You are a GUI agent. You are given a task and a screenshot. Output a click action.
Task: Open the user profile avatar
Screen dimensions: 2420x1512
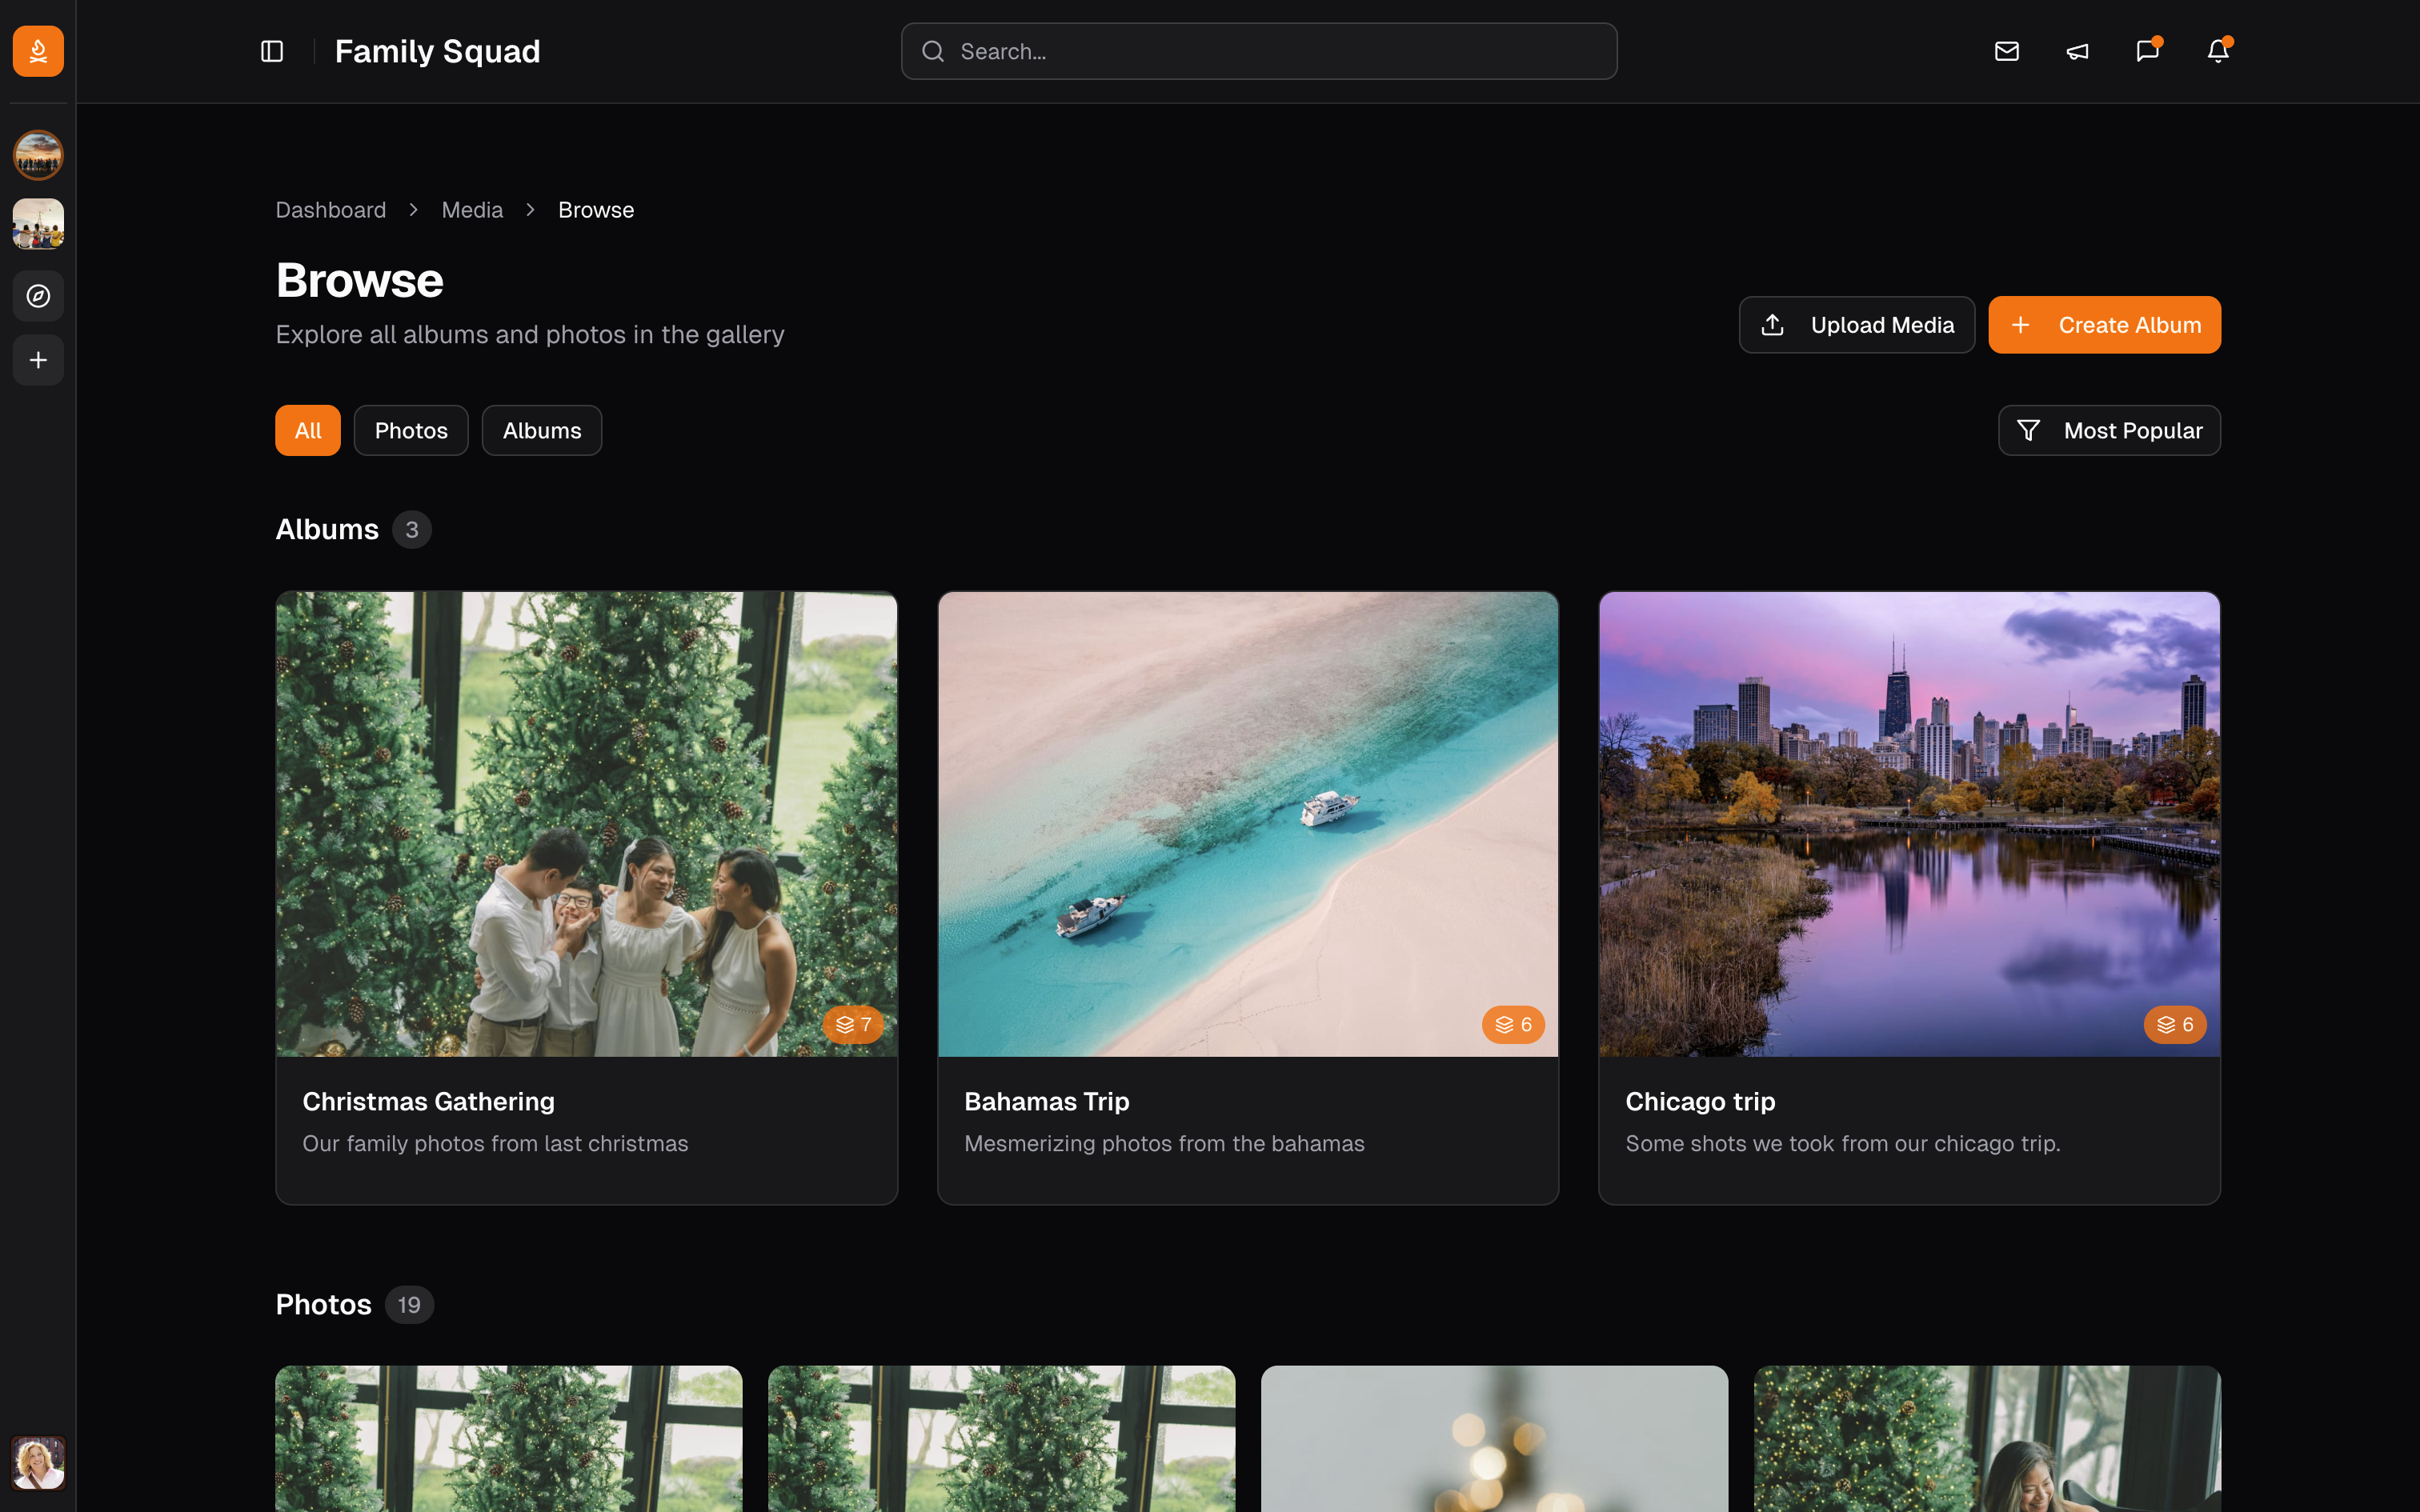38,1462
